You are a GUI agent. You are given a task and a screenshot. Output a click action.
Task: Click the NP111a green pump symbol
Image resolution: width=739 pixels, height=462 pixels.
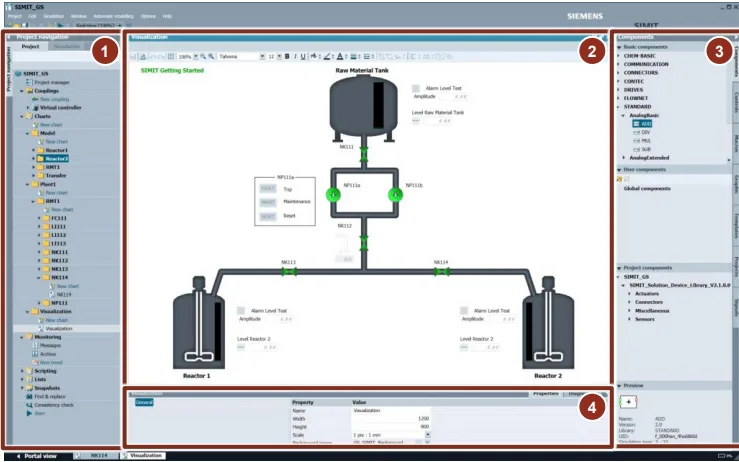click(x=333, y=194)
